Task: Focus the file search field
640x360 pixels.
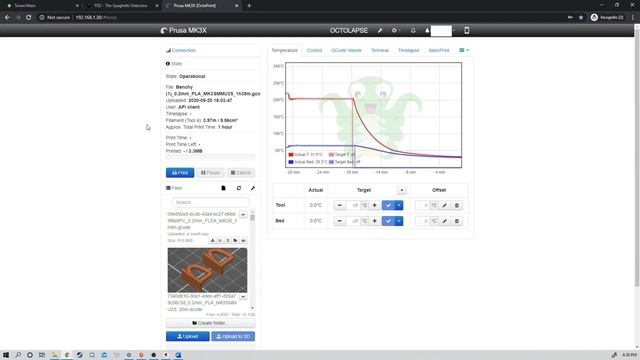Action: [x=211, y=202]
